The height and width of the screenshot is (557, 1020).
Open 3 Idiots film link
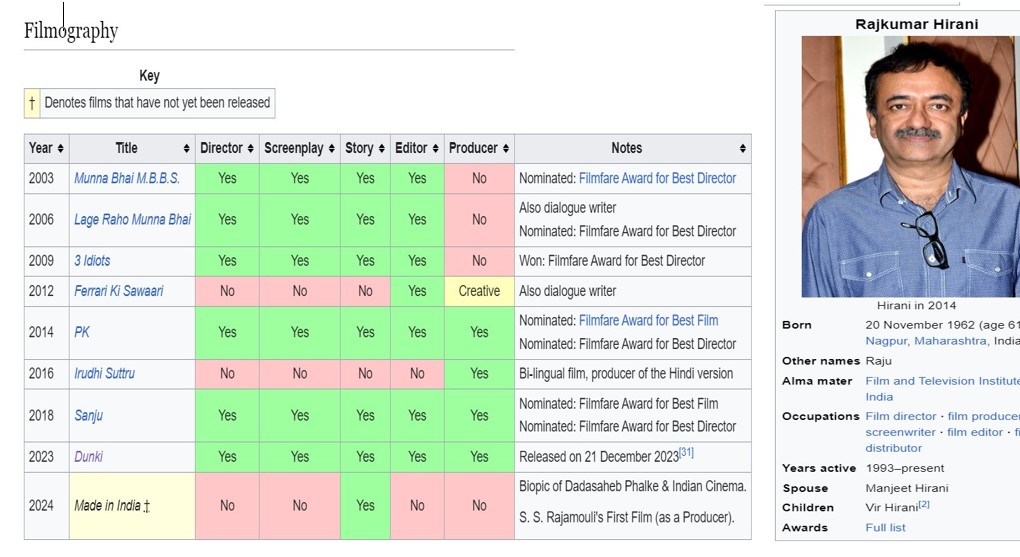pos(92,261)
